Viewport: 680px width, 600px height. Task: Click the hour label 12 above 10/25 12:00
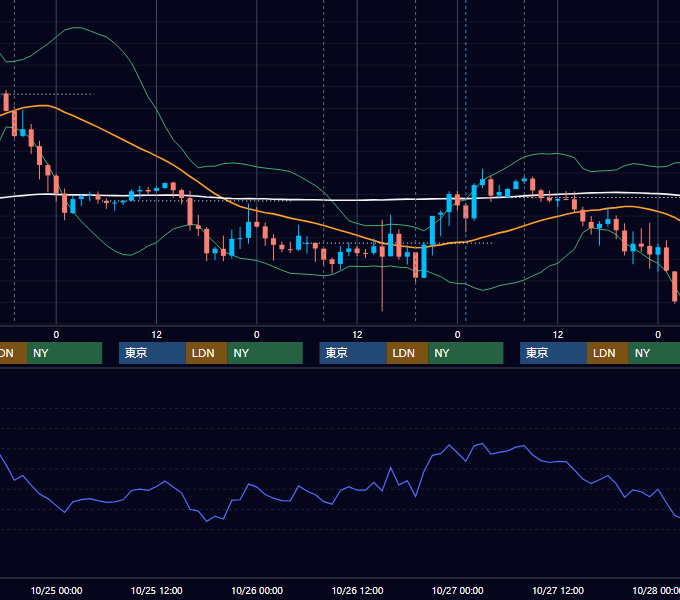pyautogui.click(x=157, y=335)
